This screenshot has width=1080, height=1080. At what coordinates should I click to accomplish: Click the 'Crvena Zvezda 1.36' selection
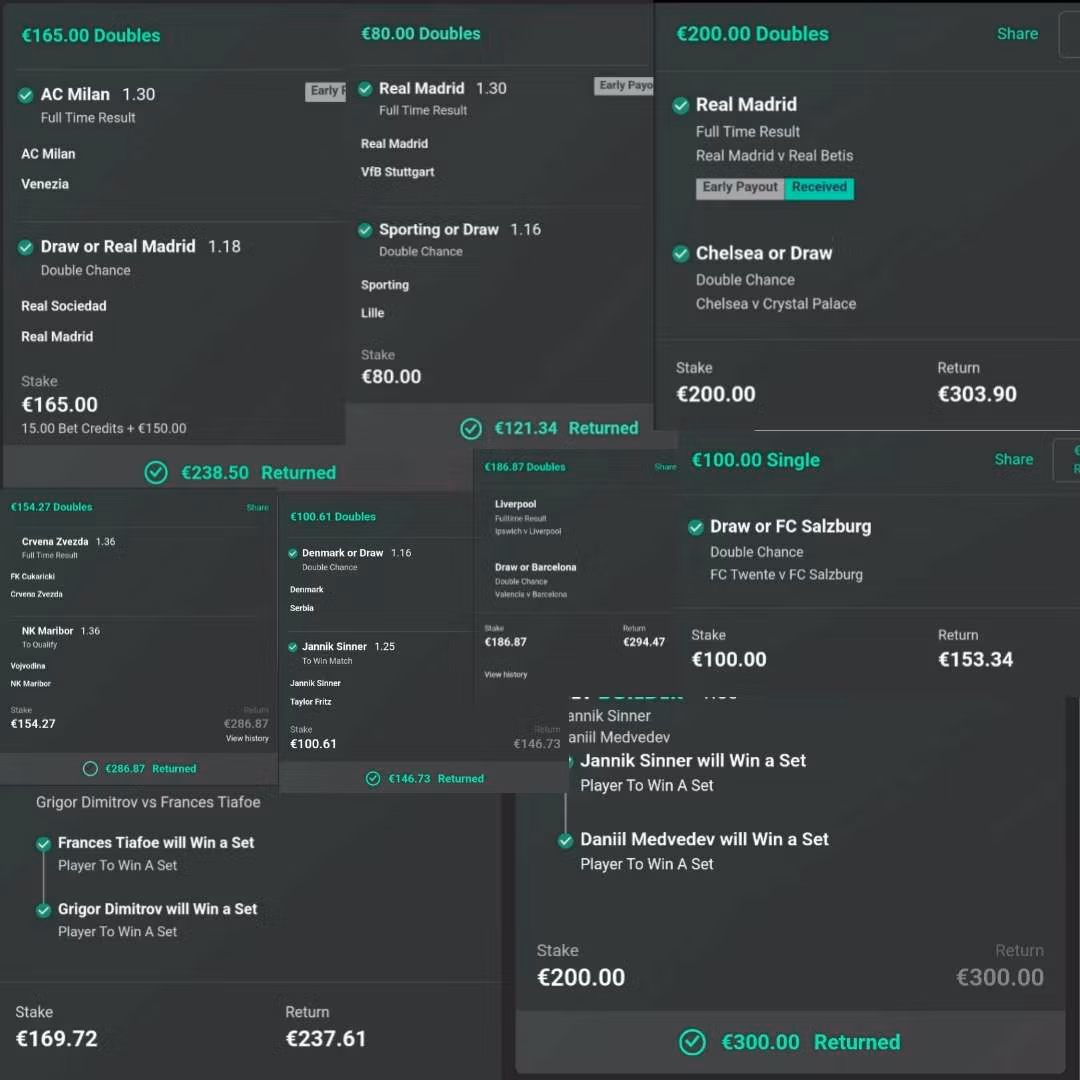(68, 542)
